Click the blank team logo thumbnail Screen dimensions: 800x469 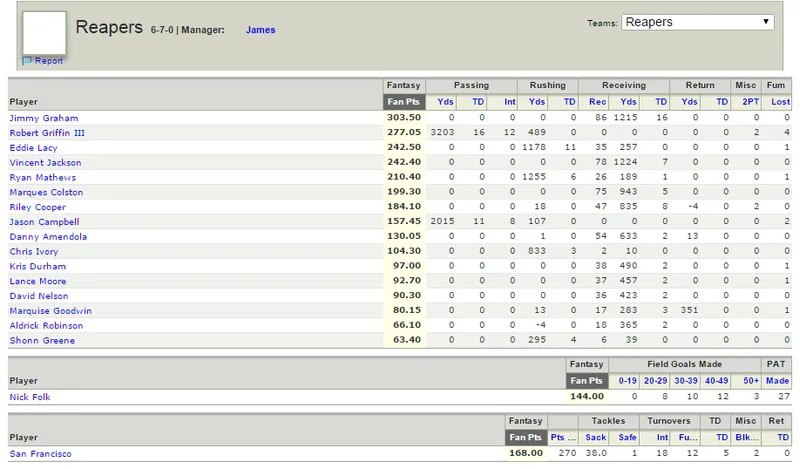point(44,33)
